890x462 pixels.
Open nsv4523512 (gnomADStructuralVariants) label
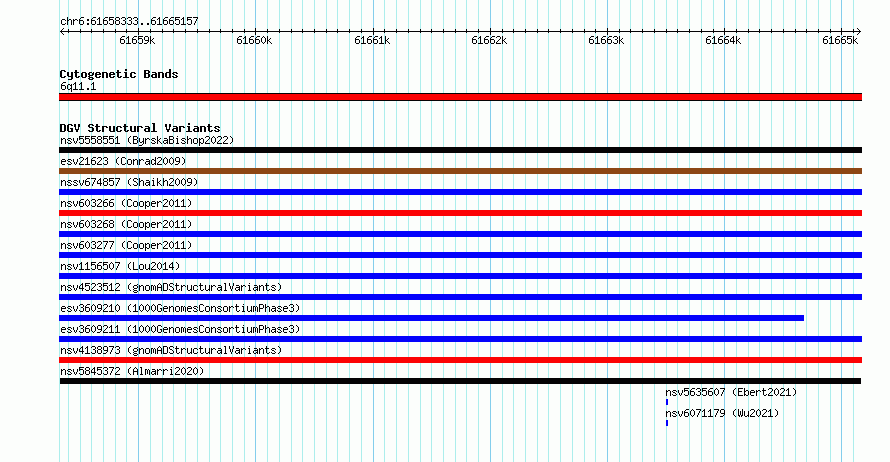click(x=171, y=287)
